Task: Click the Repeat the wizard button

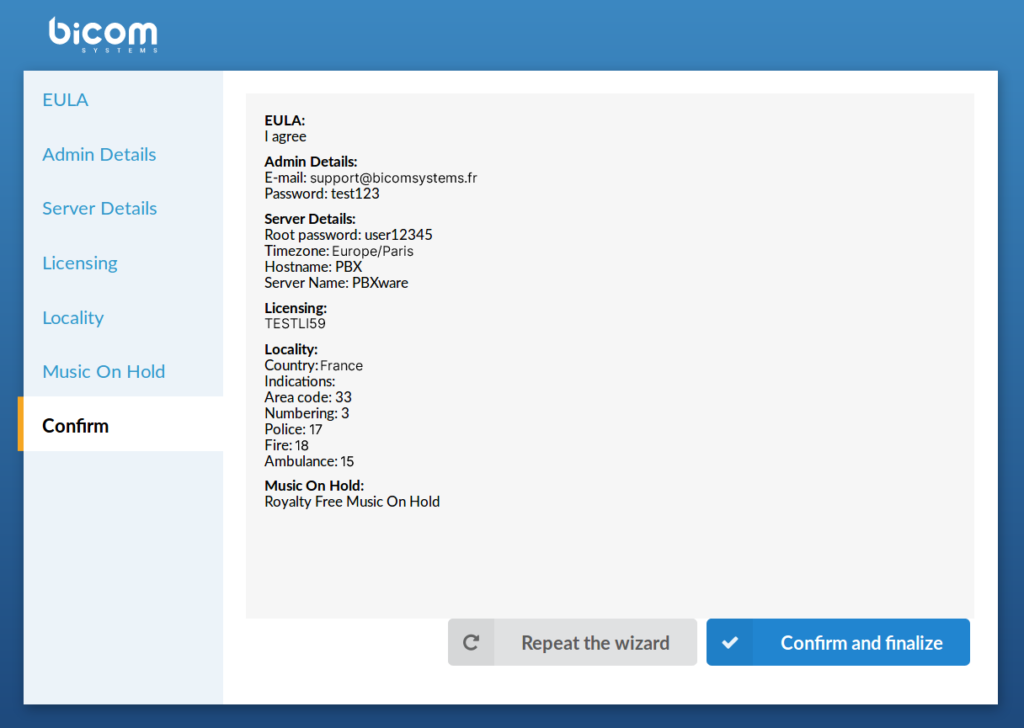Action: tap(595, 642)
